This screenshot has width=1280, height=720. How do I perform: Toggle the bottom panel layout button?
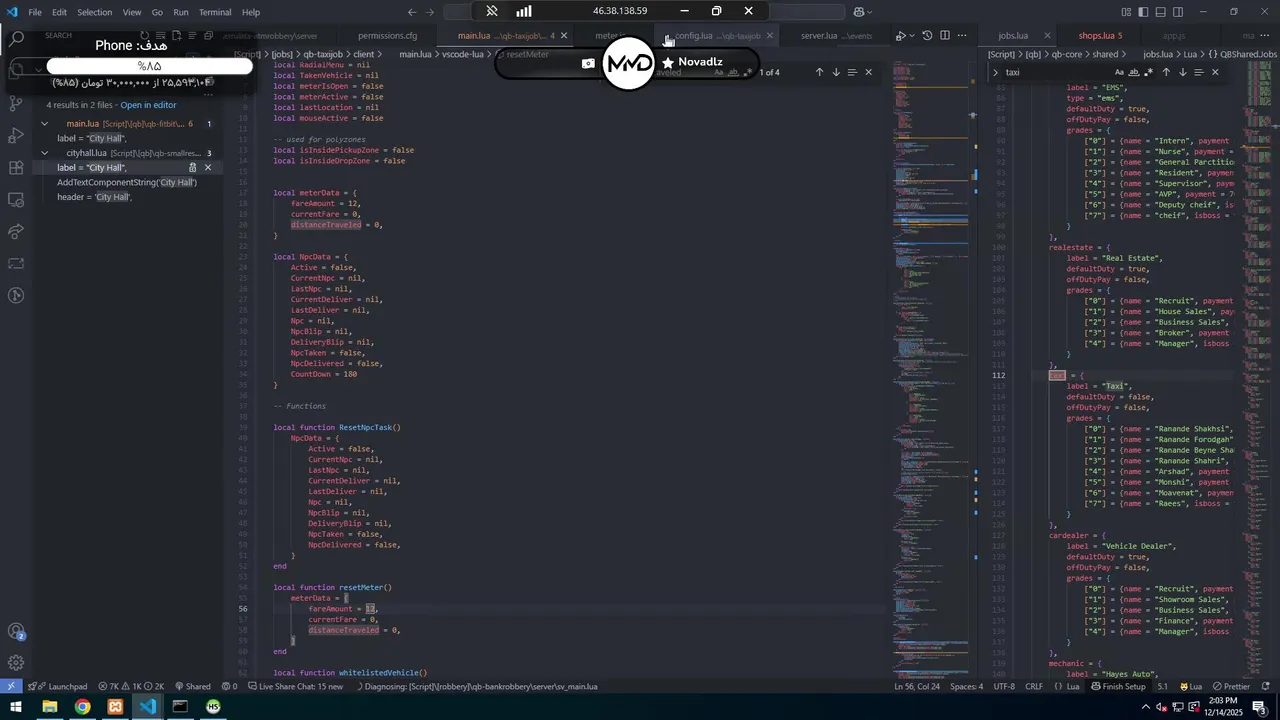pos(1160,12)
